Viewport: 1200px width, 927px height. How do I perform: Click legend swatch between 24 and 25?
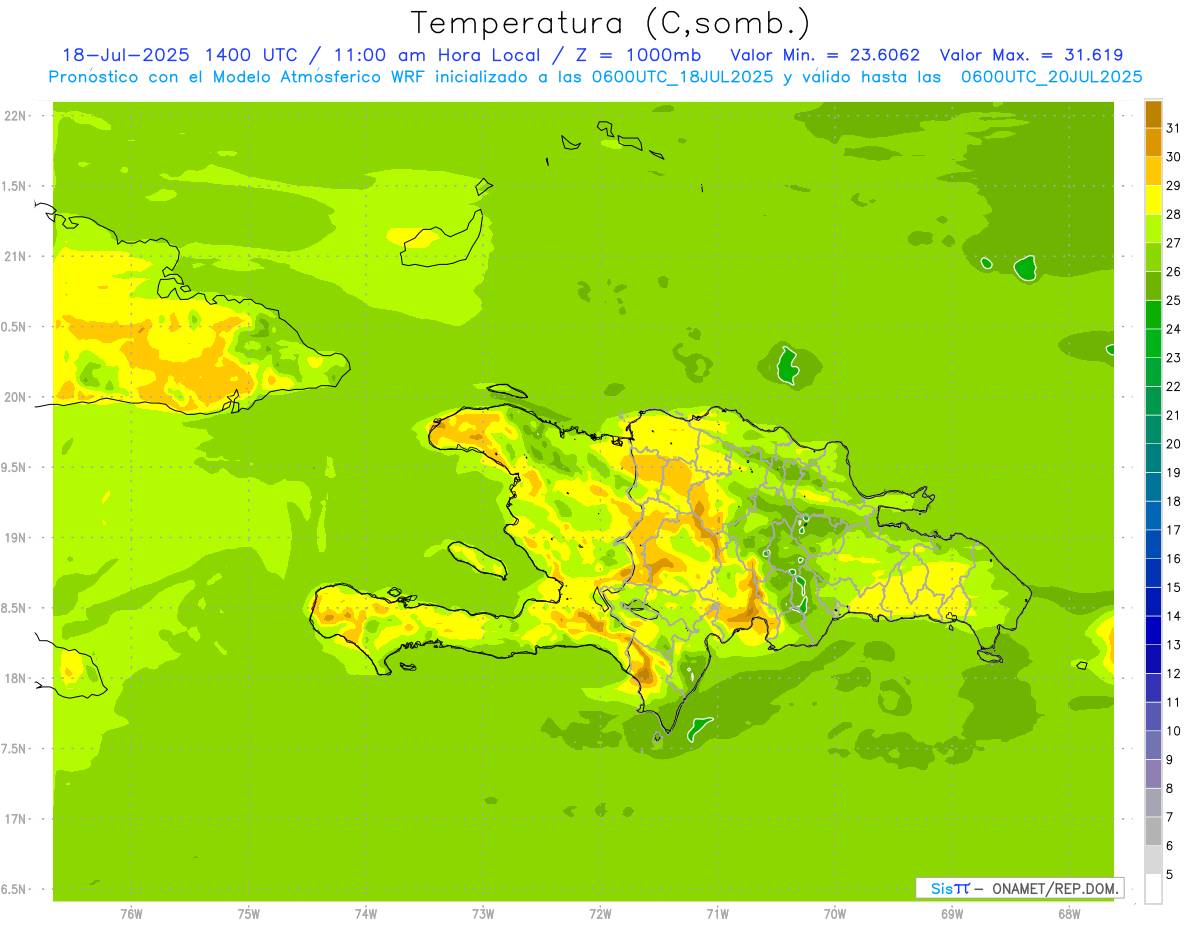(1153, 315)
